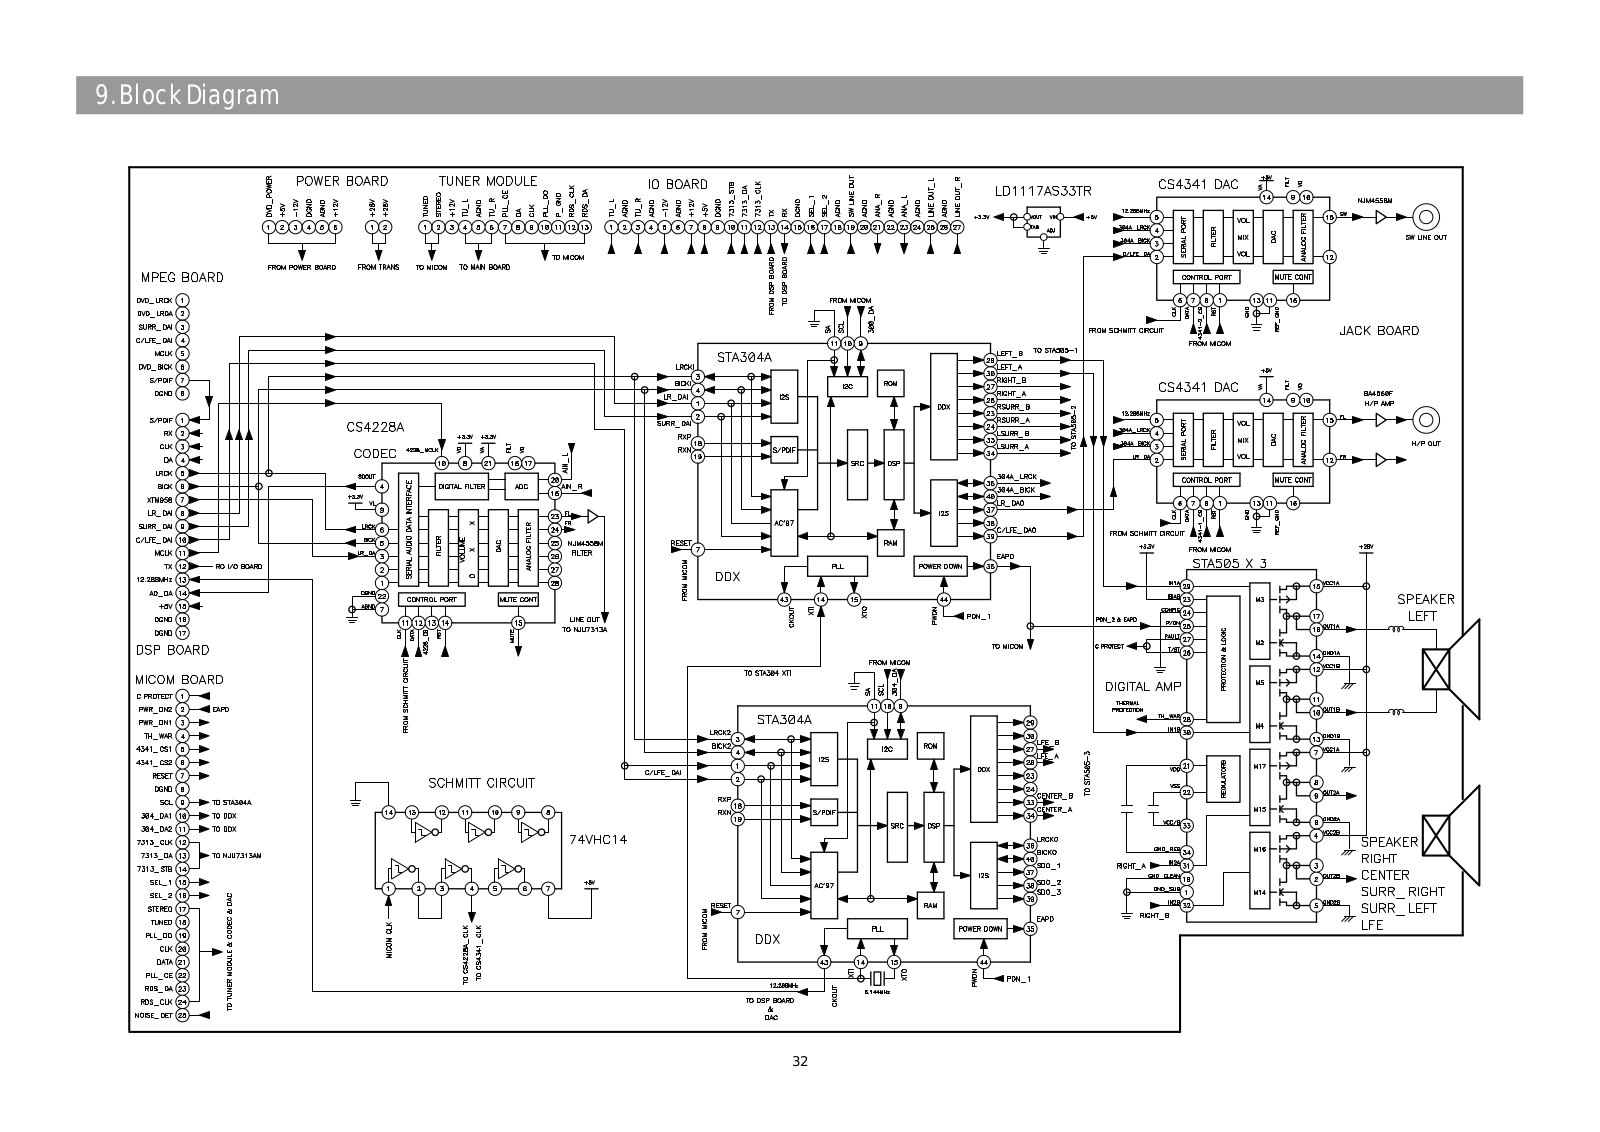Click the PDN_2 & EAPD label
This screenshot has width=1600, height=1132.
pos(1115,620)
